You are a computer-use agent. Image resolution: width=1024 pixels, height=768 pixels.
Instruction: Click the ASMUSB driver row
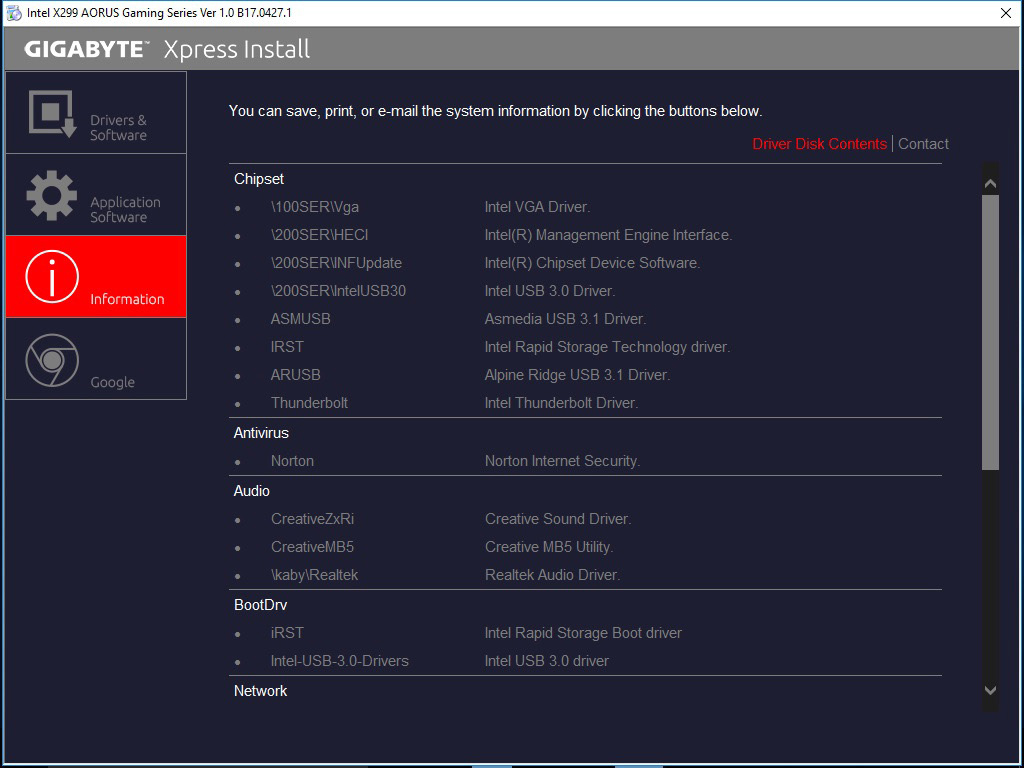tap(300, 319)
